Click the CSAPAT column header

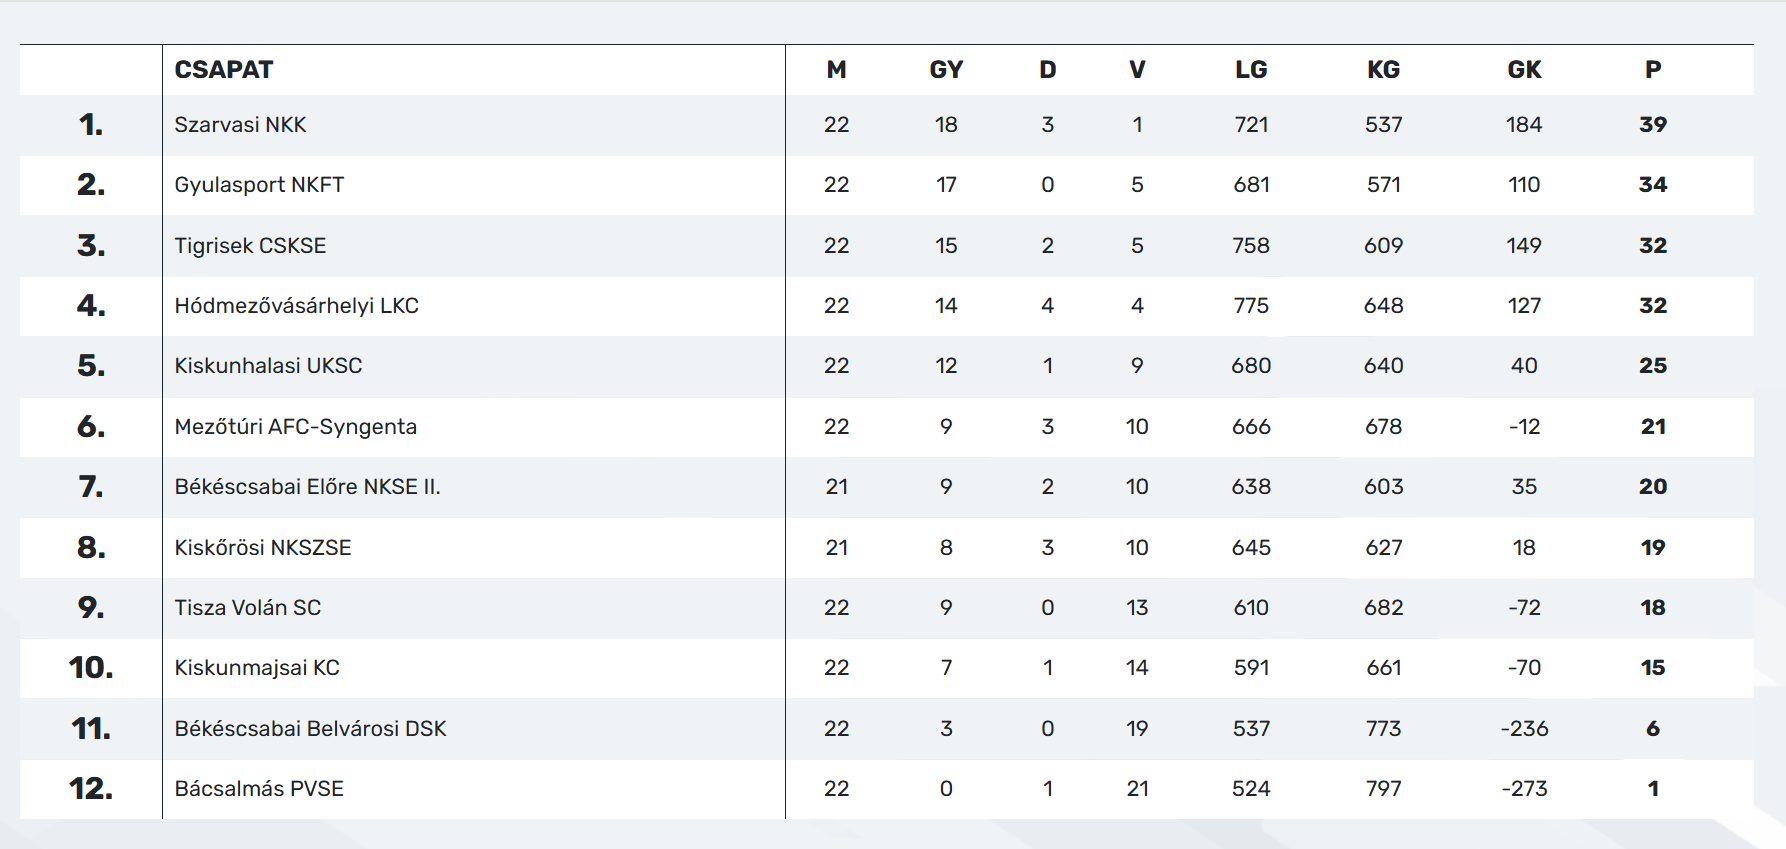coord(224,70)
